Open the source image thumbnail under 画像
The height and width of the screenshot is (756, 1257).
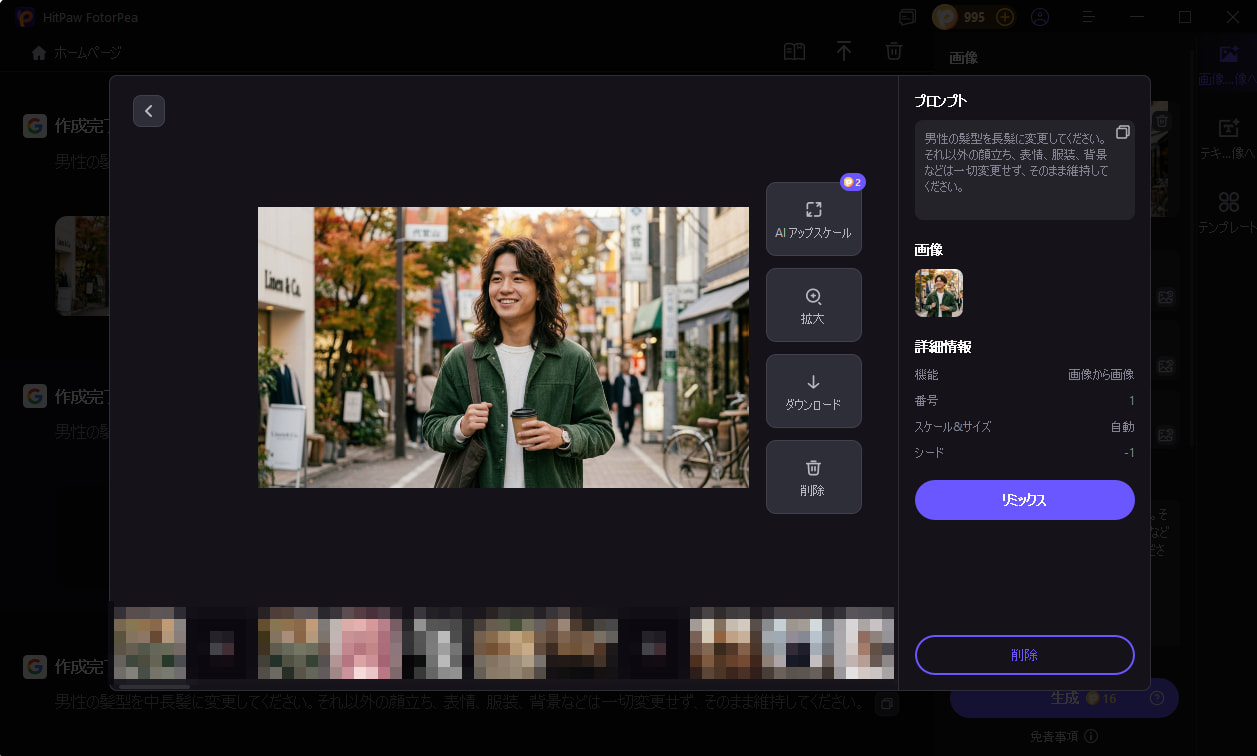[x=938, y=293]
